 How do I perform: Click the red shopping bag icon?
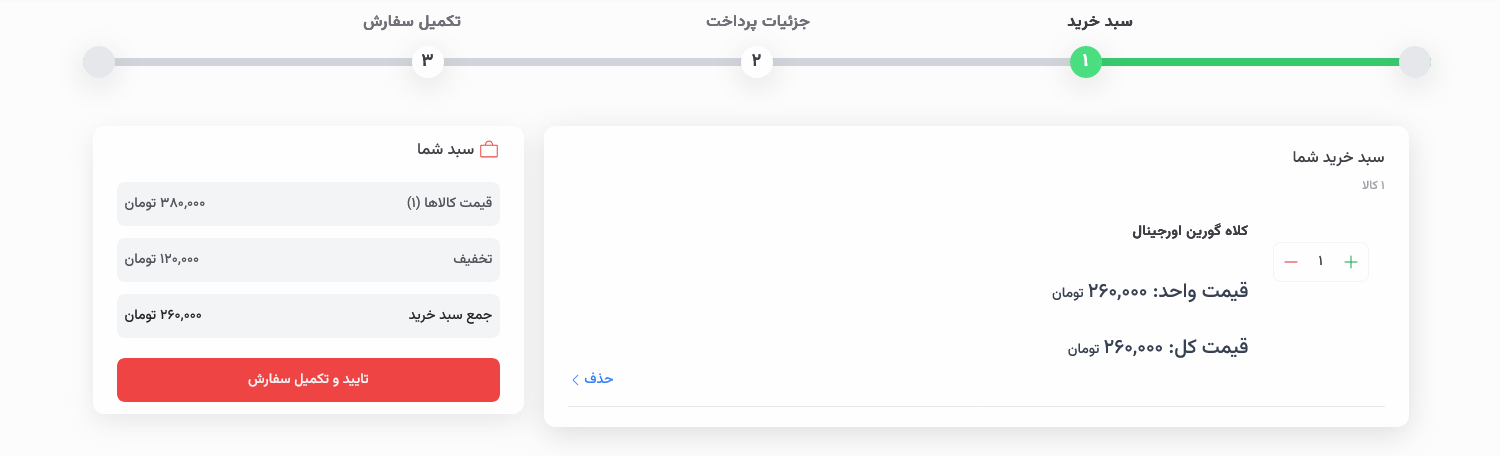click(x=489, y=150)
